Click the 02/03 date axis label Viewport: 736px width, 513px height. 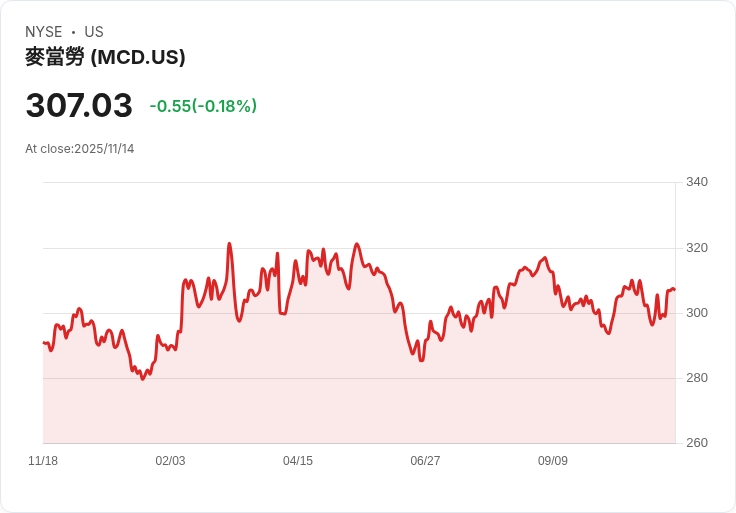tap(170, 461)
